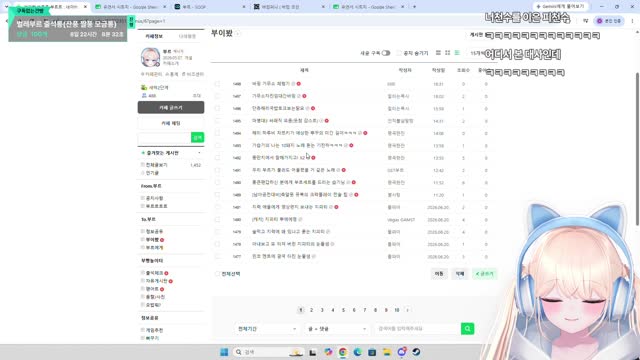Click the 이동 move button
Image resolution: width=640 pixels, height=360 pixels.
(439, 274)
